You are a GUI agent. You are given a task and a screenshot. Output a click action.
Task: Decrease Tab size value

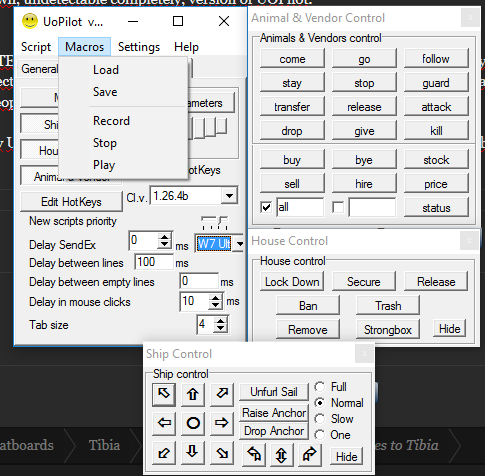pyautogui.click(x=221, y=328)
